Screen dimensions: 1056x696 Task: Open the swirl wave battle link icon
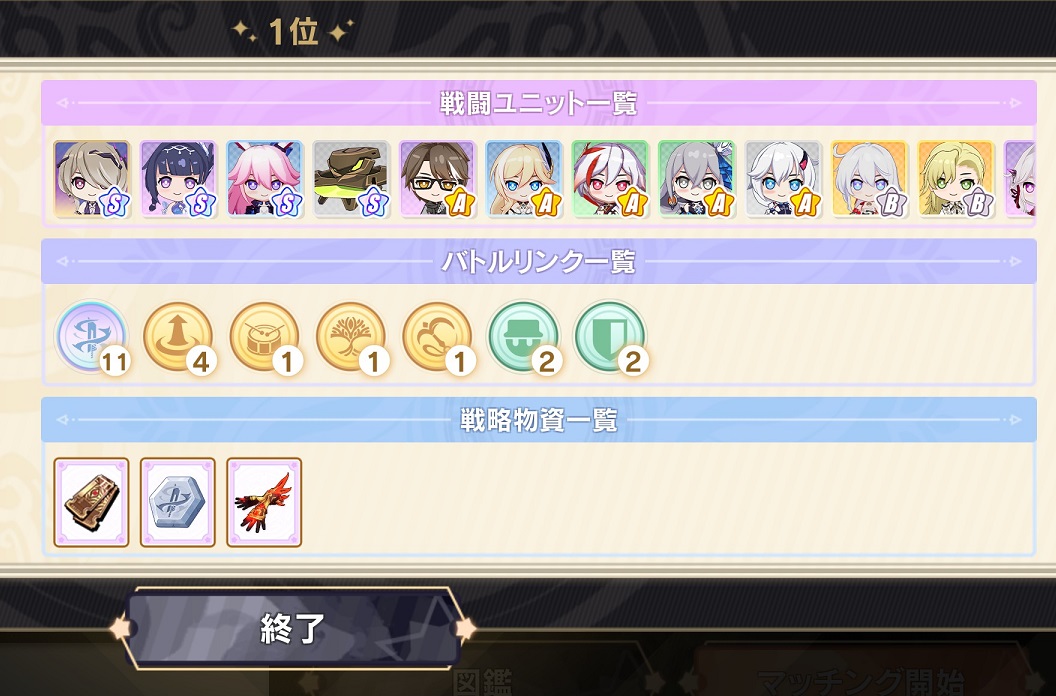tap(437, 337)
